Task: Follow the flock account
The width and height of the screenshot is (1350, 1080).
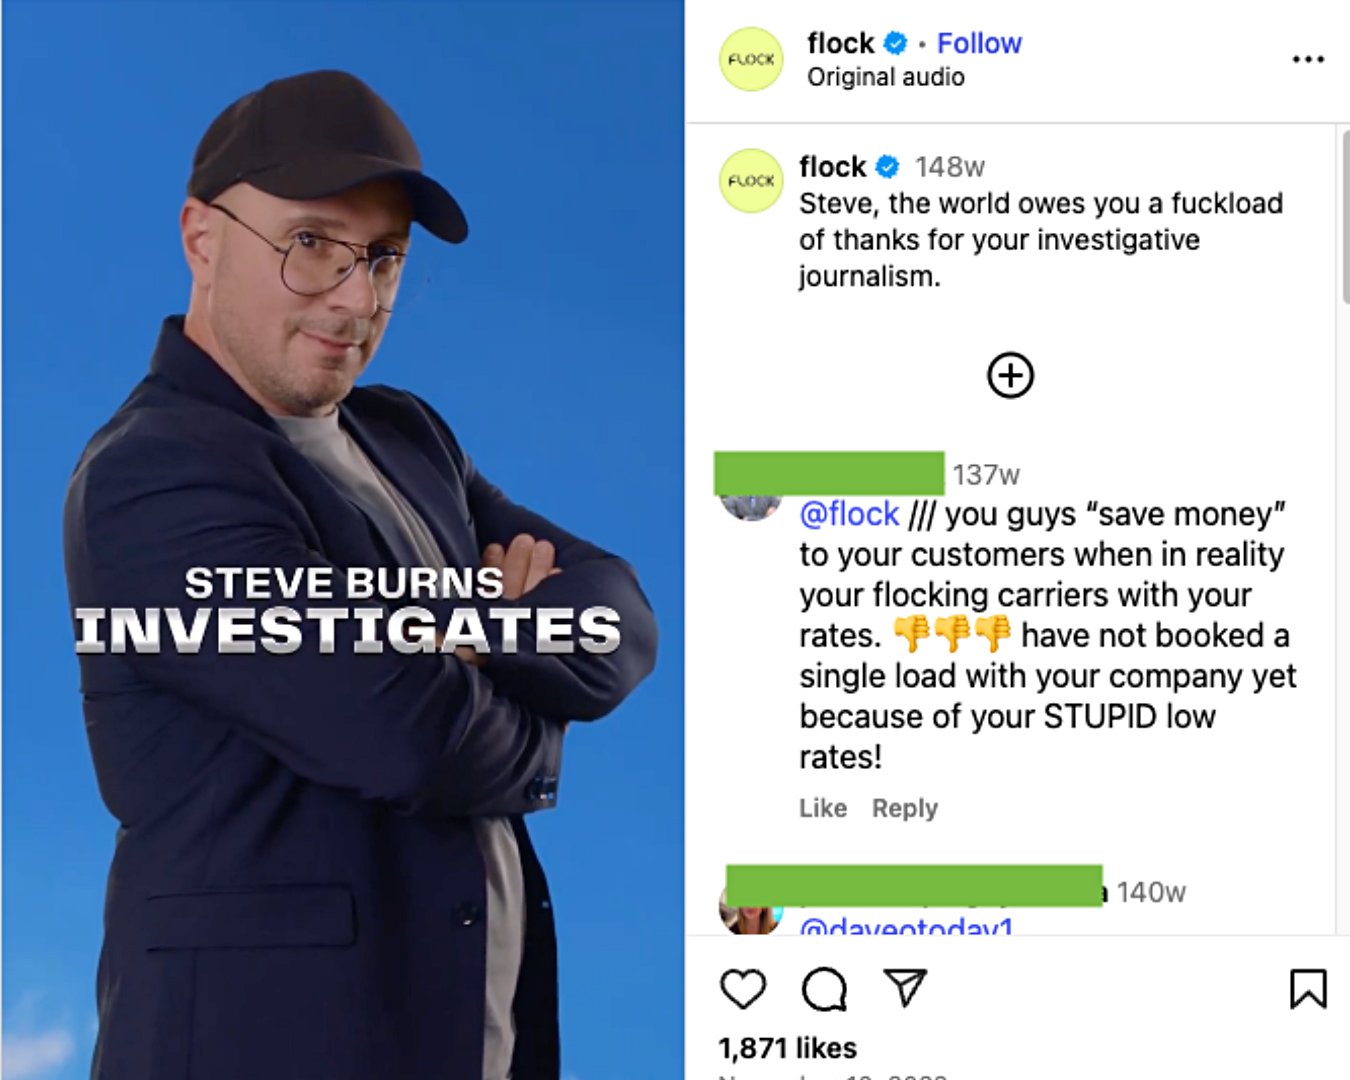Action: pos(979,43)
